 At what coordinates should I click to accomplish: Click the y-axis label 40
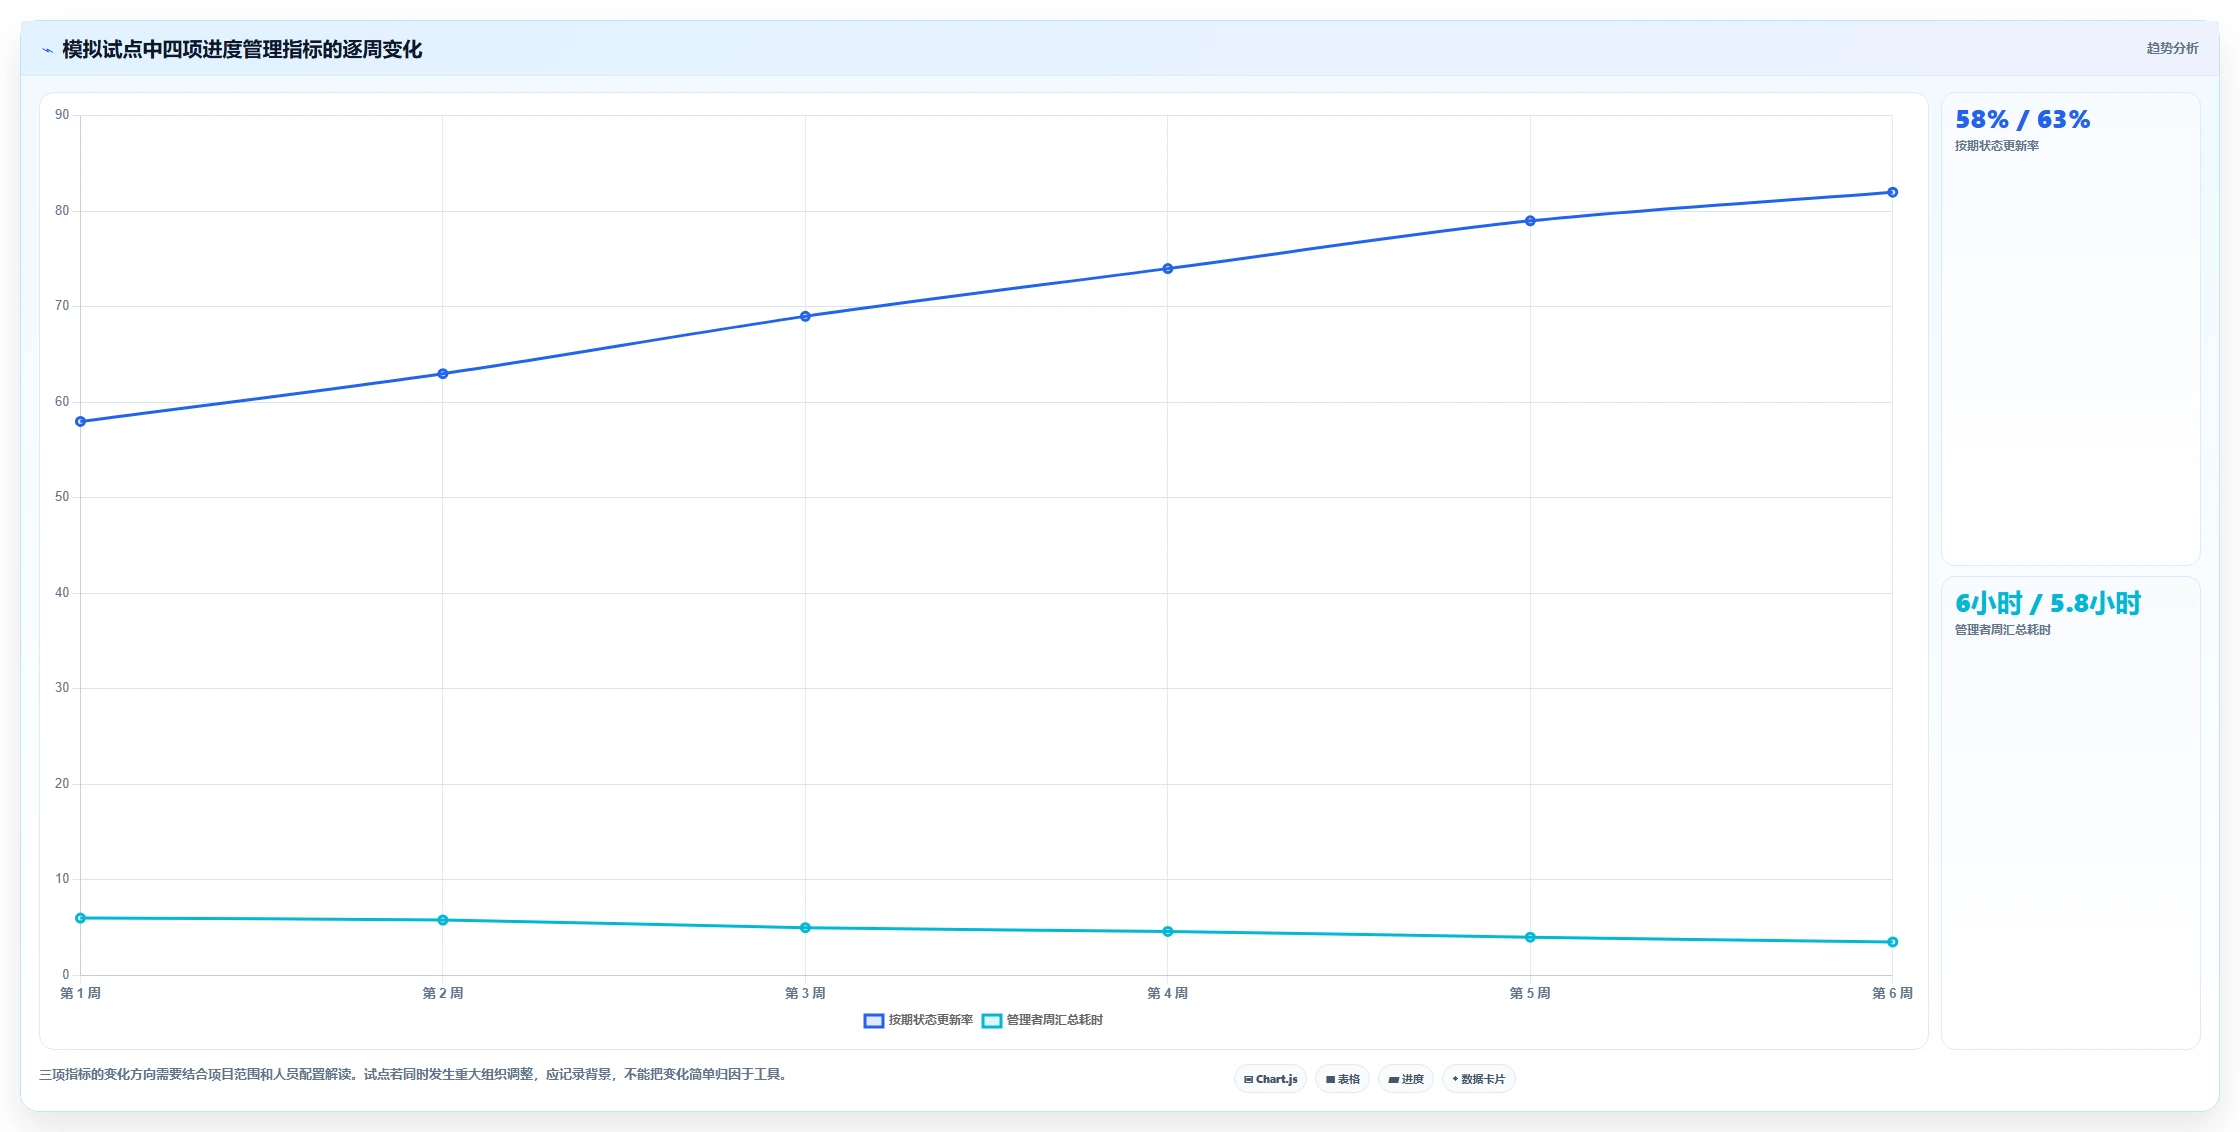click(x=62, y=593)
